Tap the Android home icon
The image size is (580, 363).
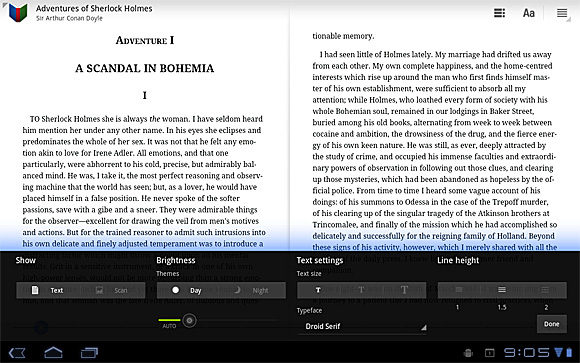[x=53, y=353]
